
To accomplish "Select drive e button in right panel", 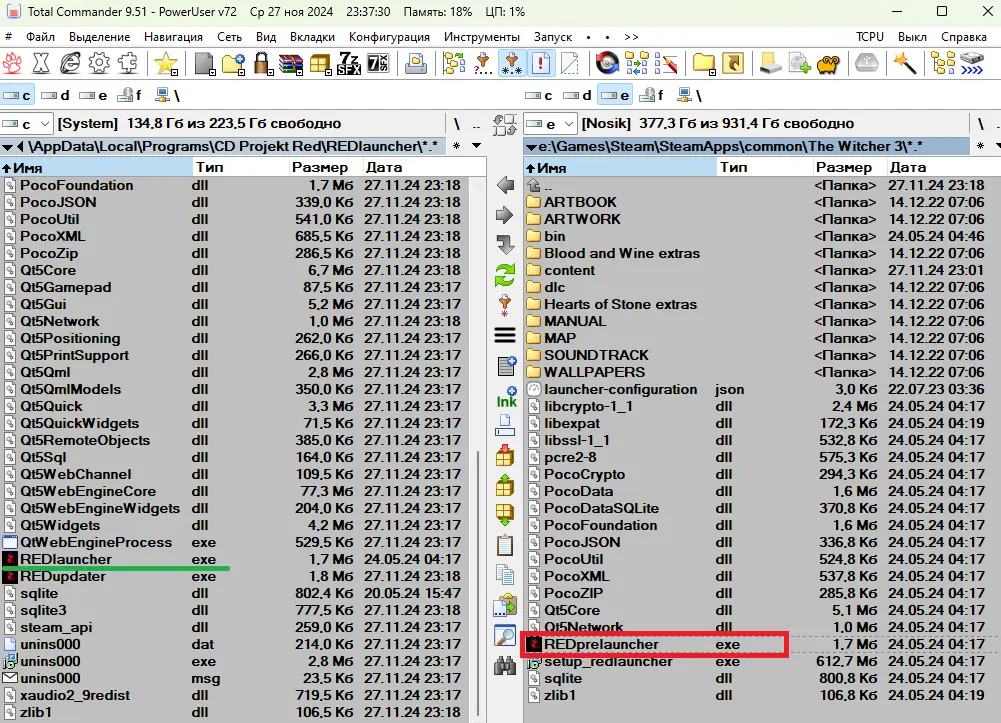I will point(615,95).
